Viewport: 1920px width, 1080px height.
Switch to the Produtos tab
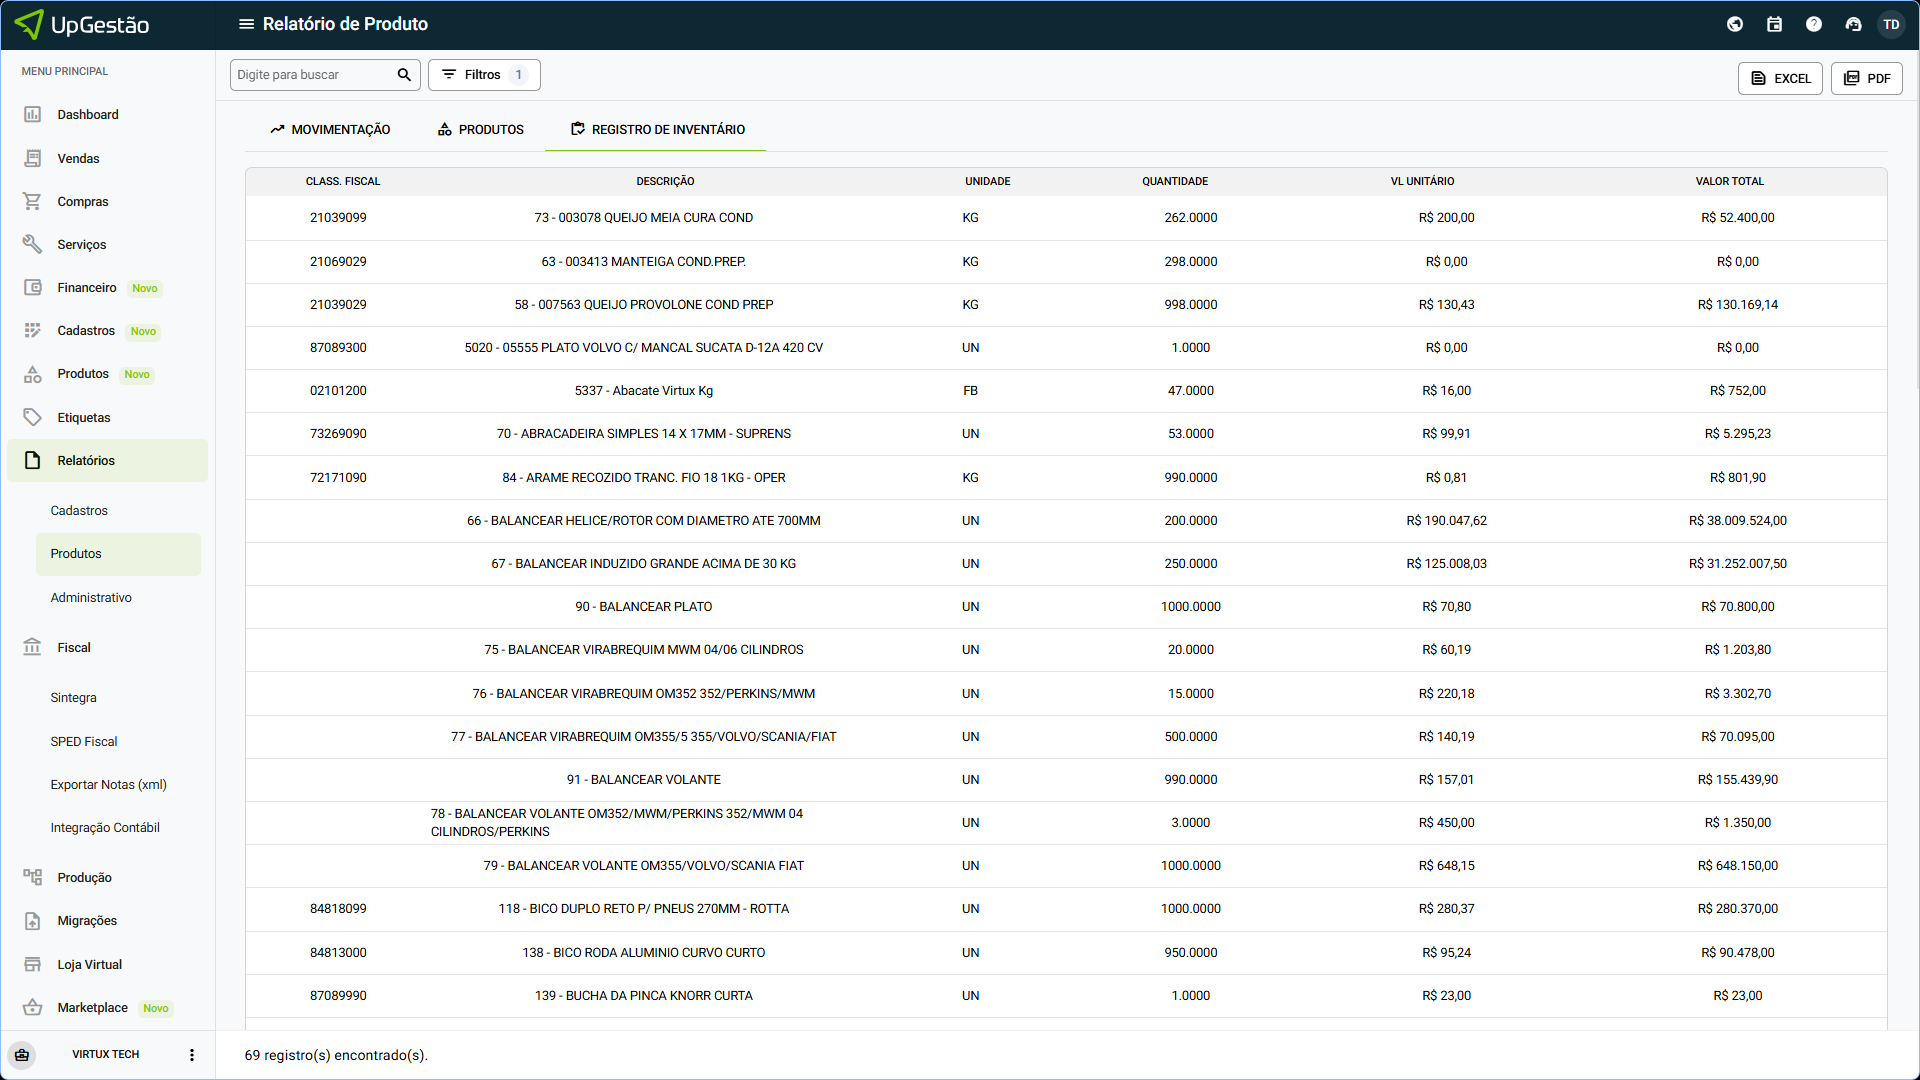(x=480, y=130)
